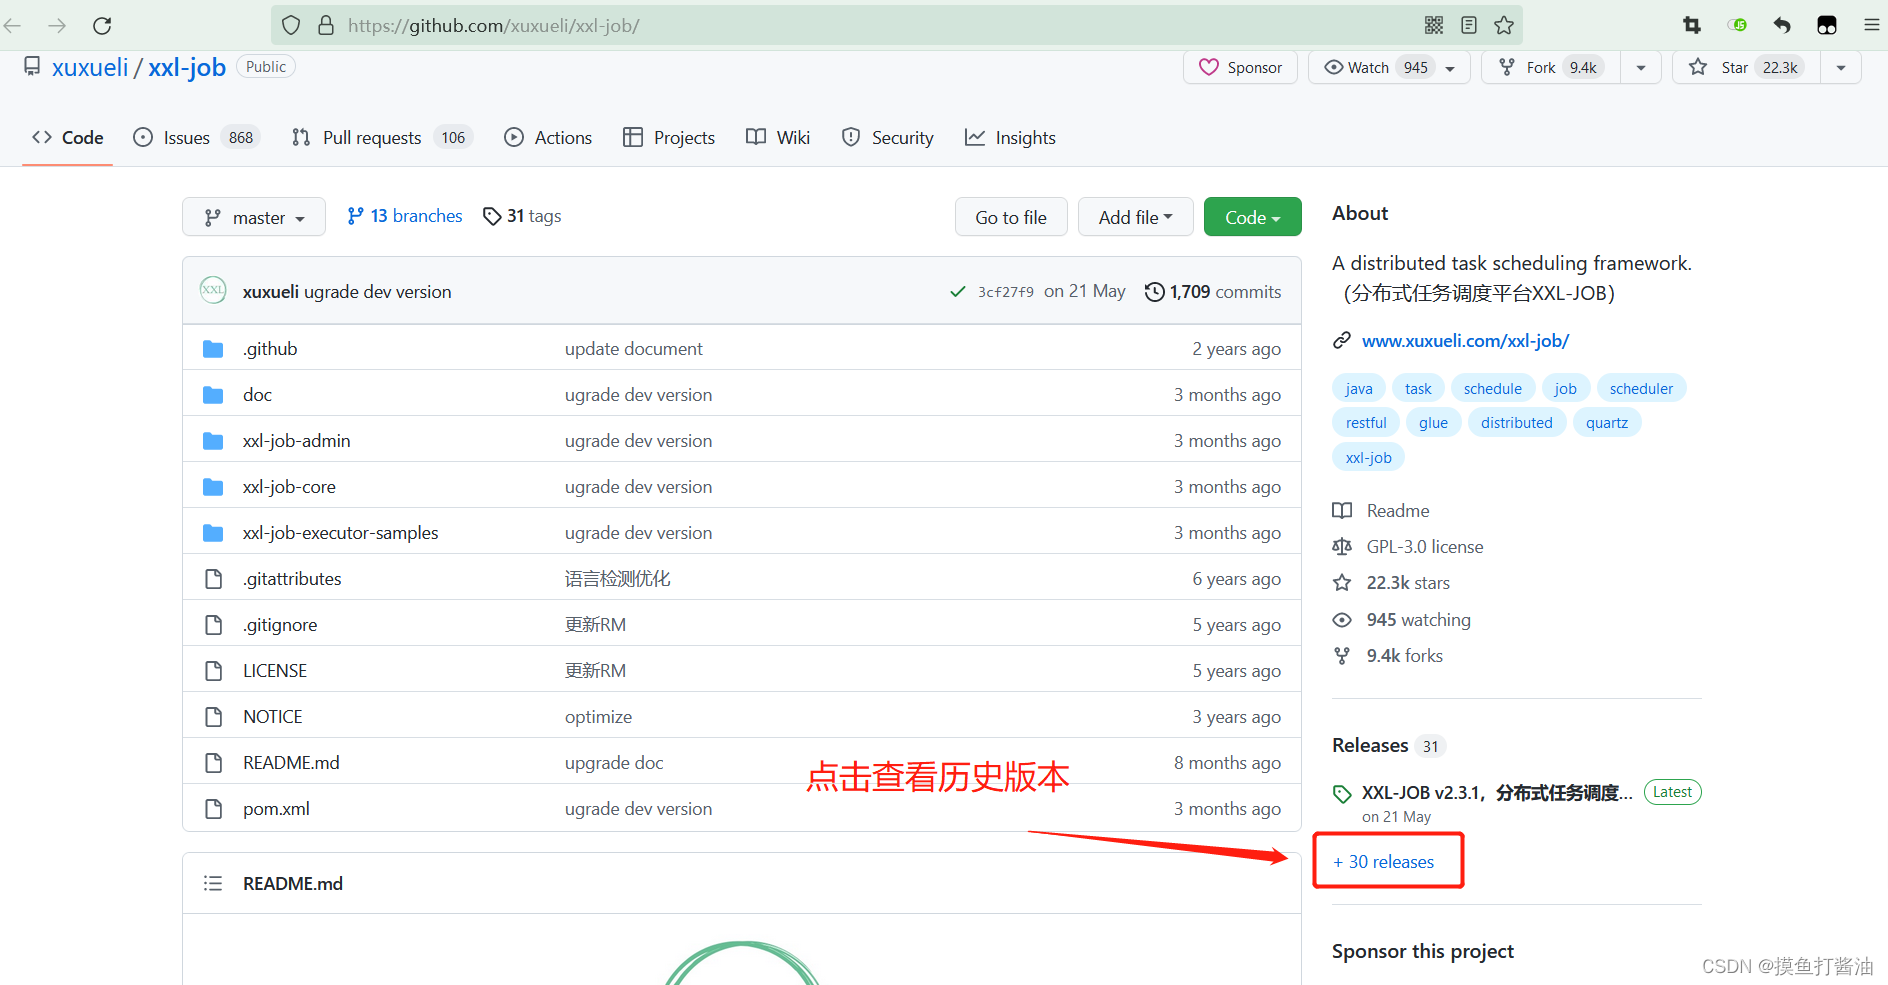The width and height of the screenshot is (1888, 985).
Task: Bookmark this page with star icon
Action: pos(1504,25)
